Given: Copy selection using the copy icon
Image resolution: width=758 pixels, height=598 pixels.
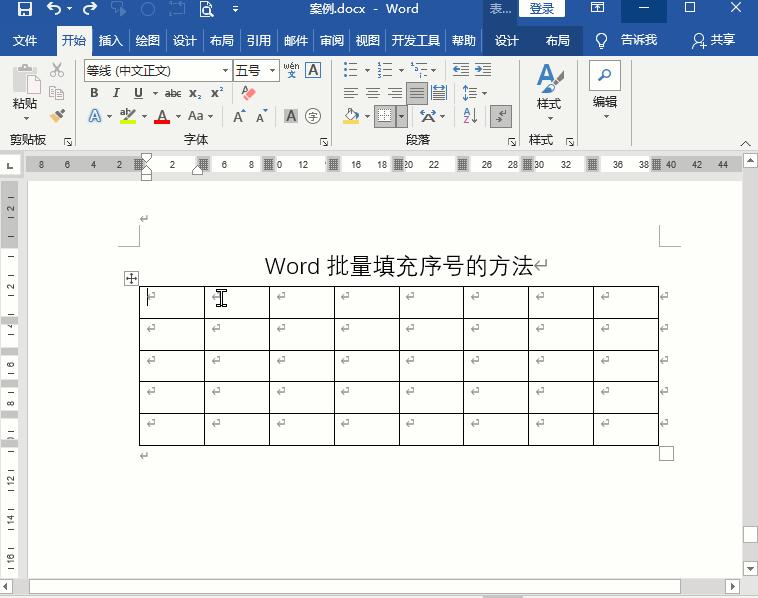Looking at the screenshot, I should [56, 92].
